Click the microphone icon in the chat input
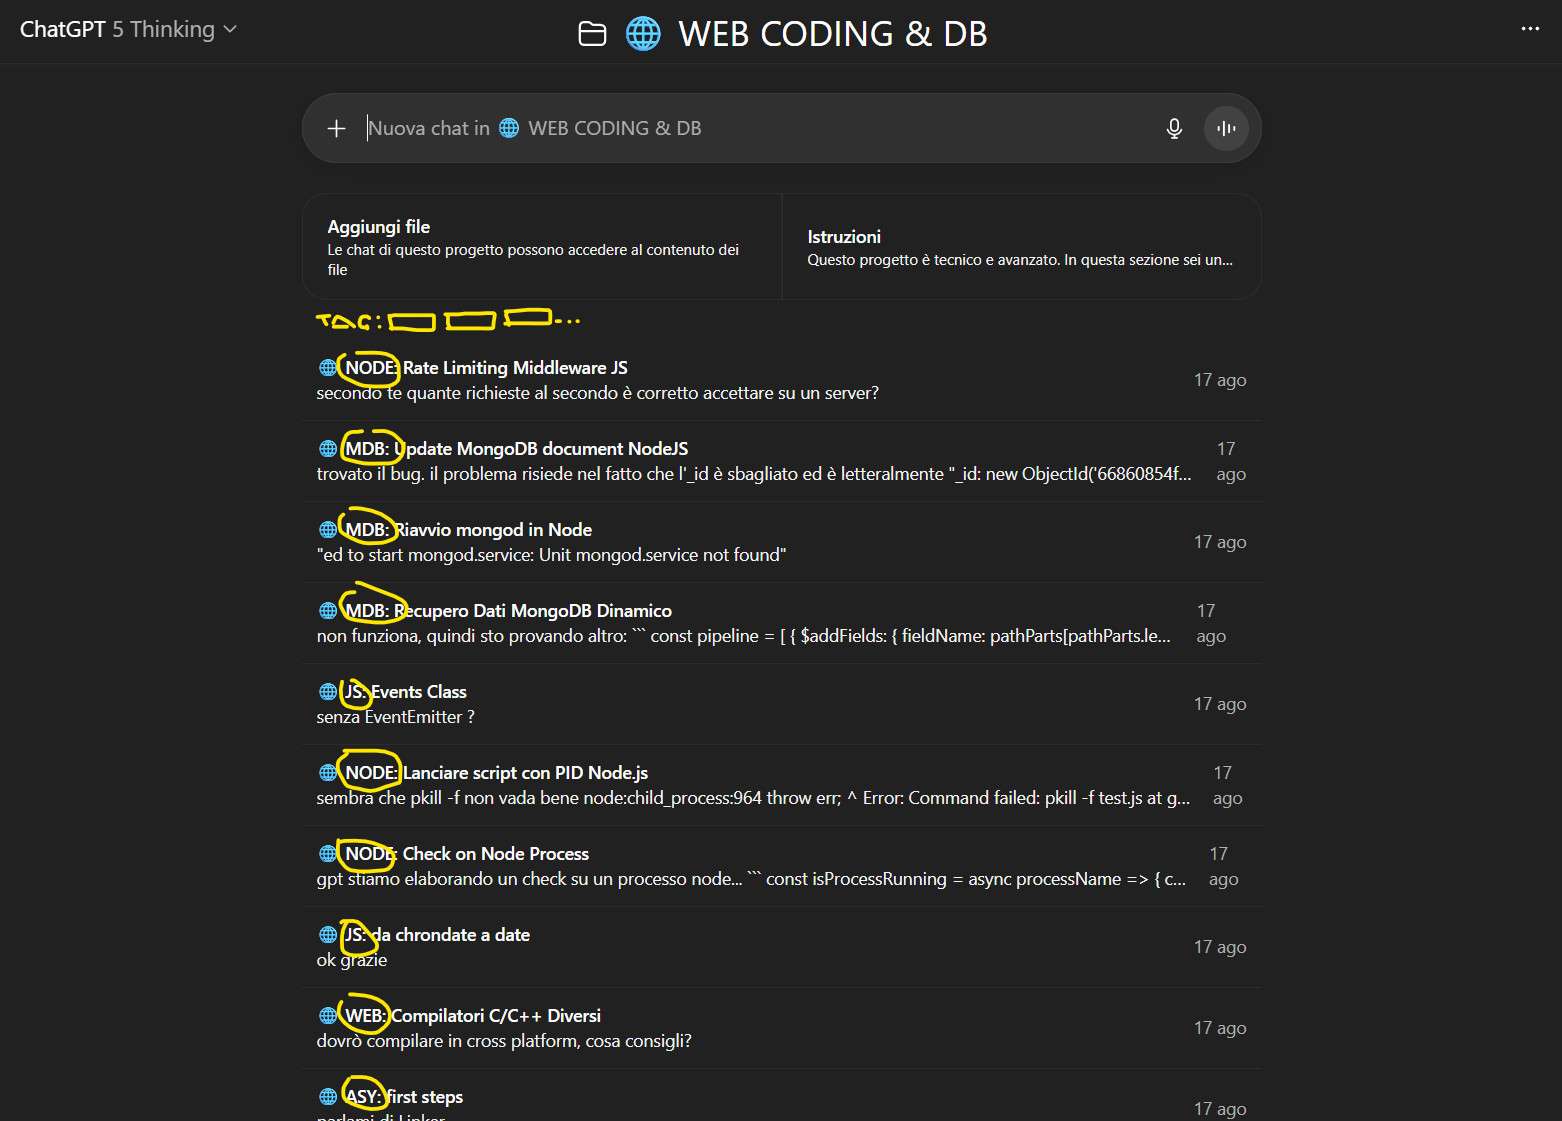 pyautogui.click(x=1174, y=128)
